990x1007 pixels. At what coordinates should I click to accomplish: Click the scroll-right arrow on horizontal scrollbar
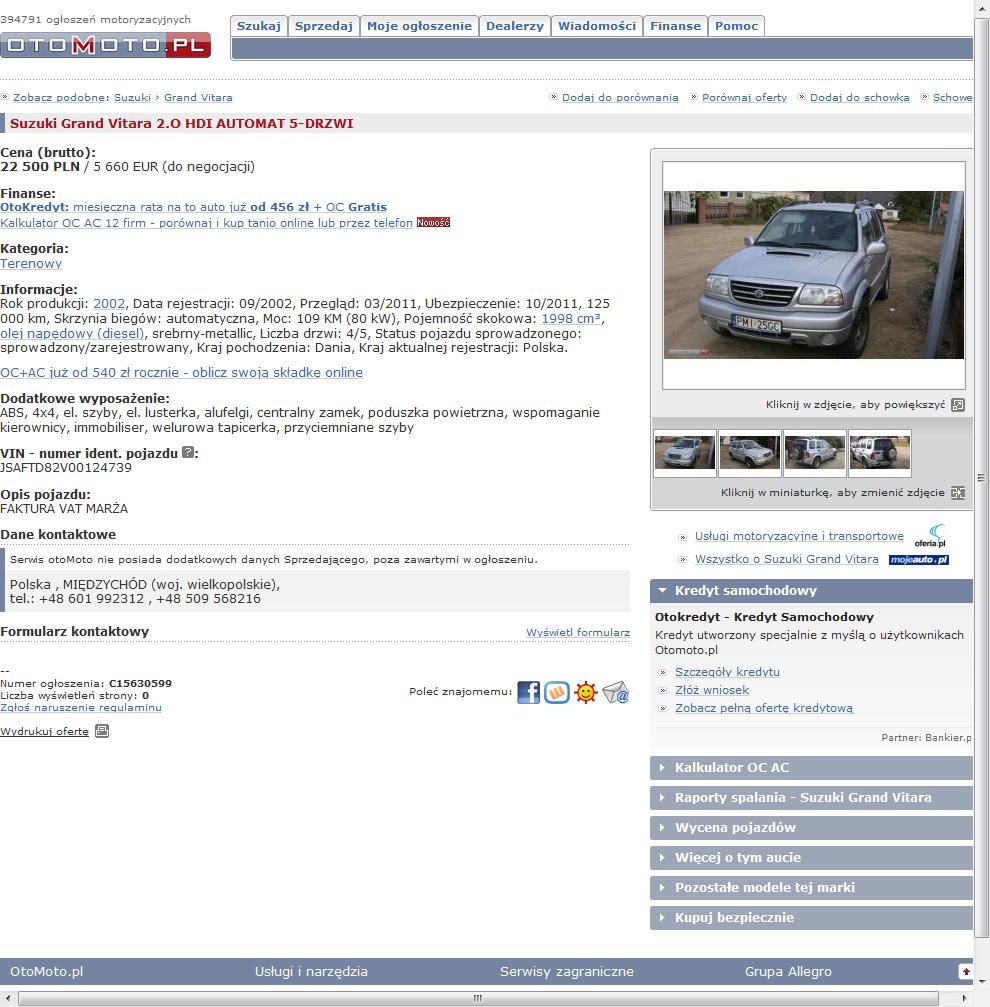[x=965, y=998]
